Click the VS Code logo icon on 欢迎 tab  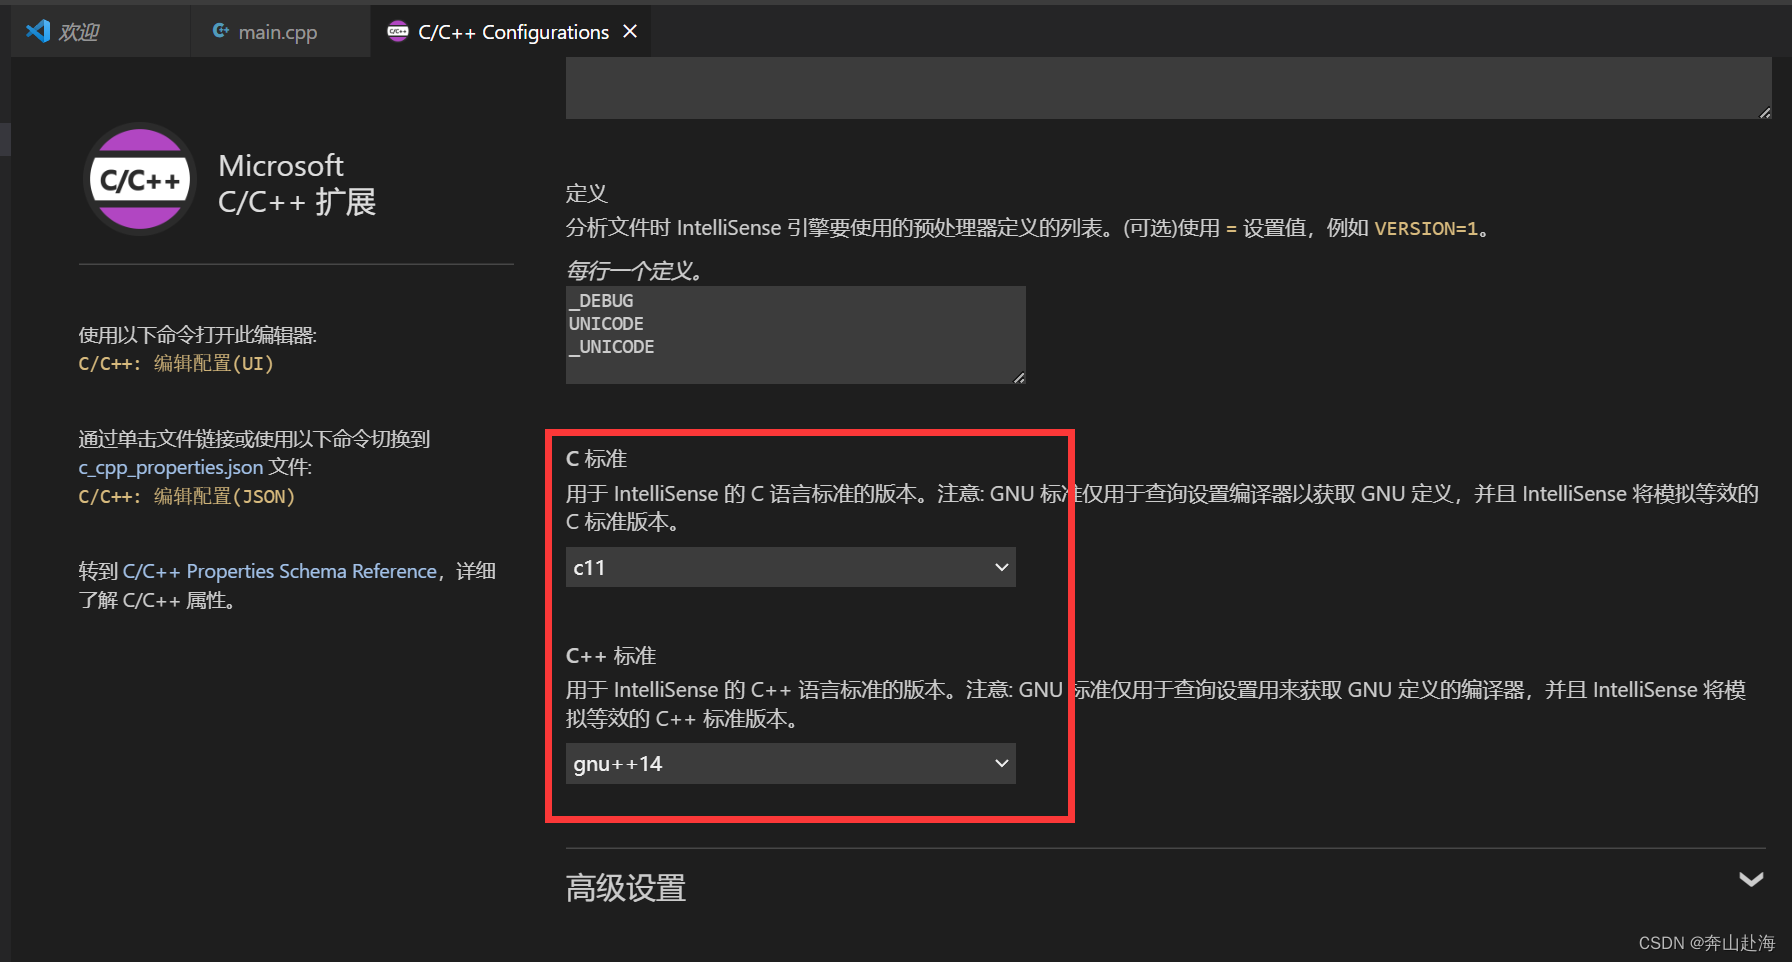[x=38, y=31]
